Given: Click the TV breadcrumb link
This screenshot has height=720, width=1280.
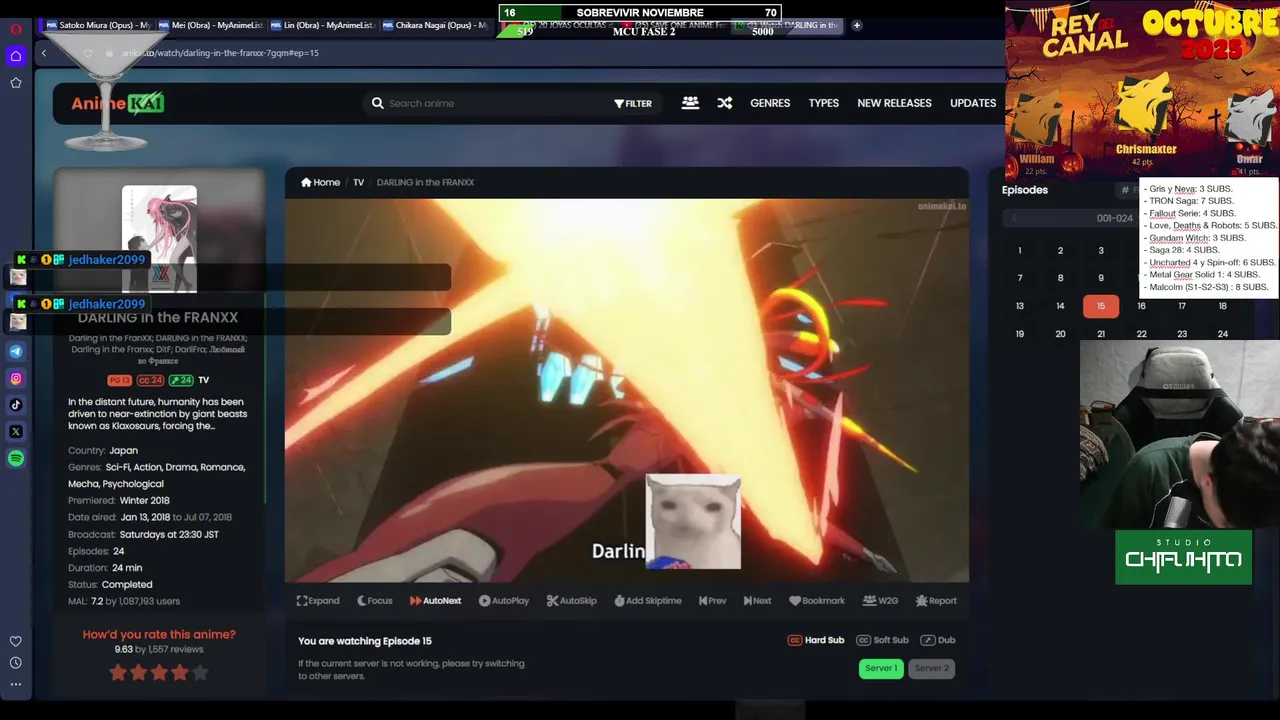Looking at the screenshot, I should click(x=358, y=182).
